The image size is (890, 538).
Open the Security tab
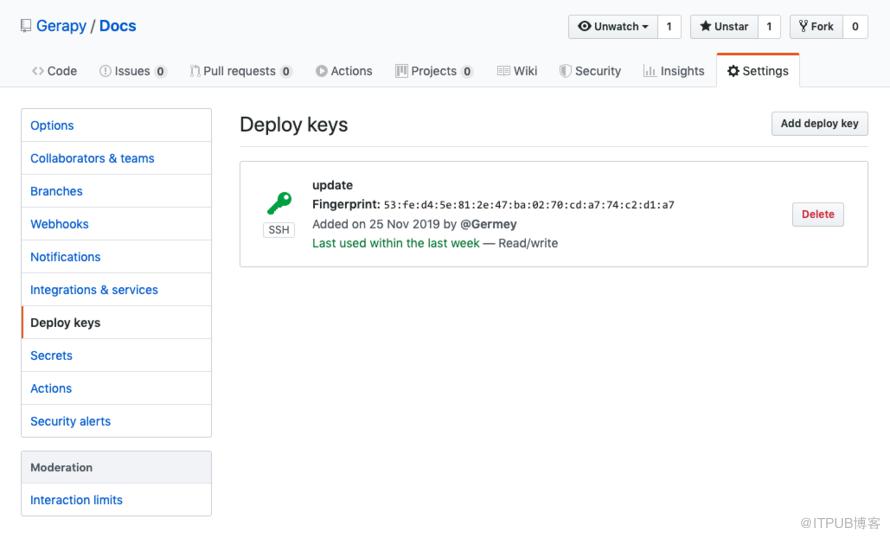click(590, 71)
